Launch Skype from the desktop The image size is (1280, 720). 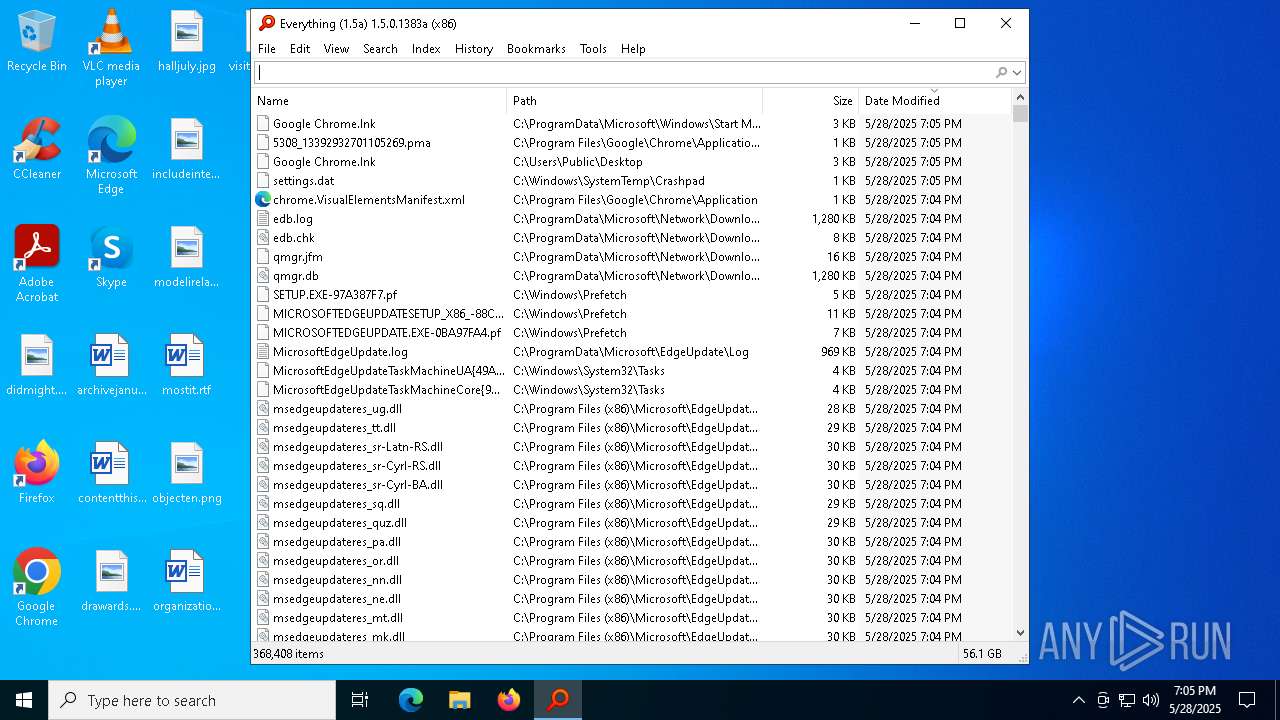pyautogui.click(x=111, y=257)
